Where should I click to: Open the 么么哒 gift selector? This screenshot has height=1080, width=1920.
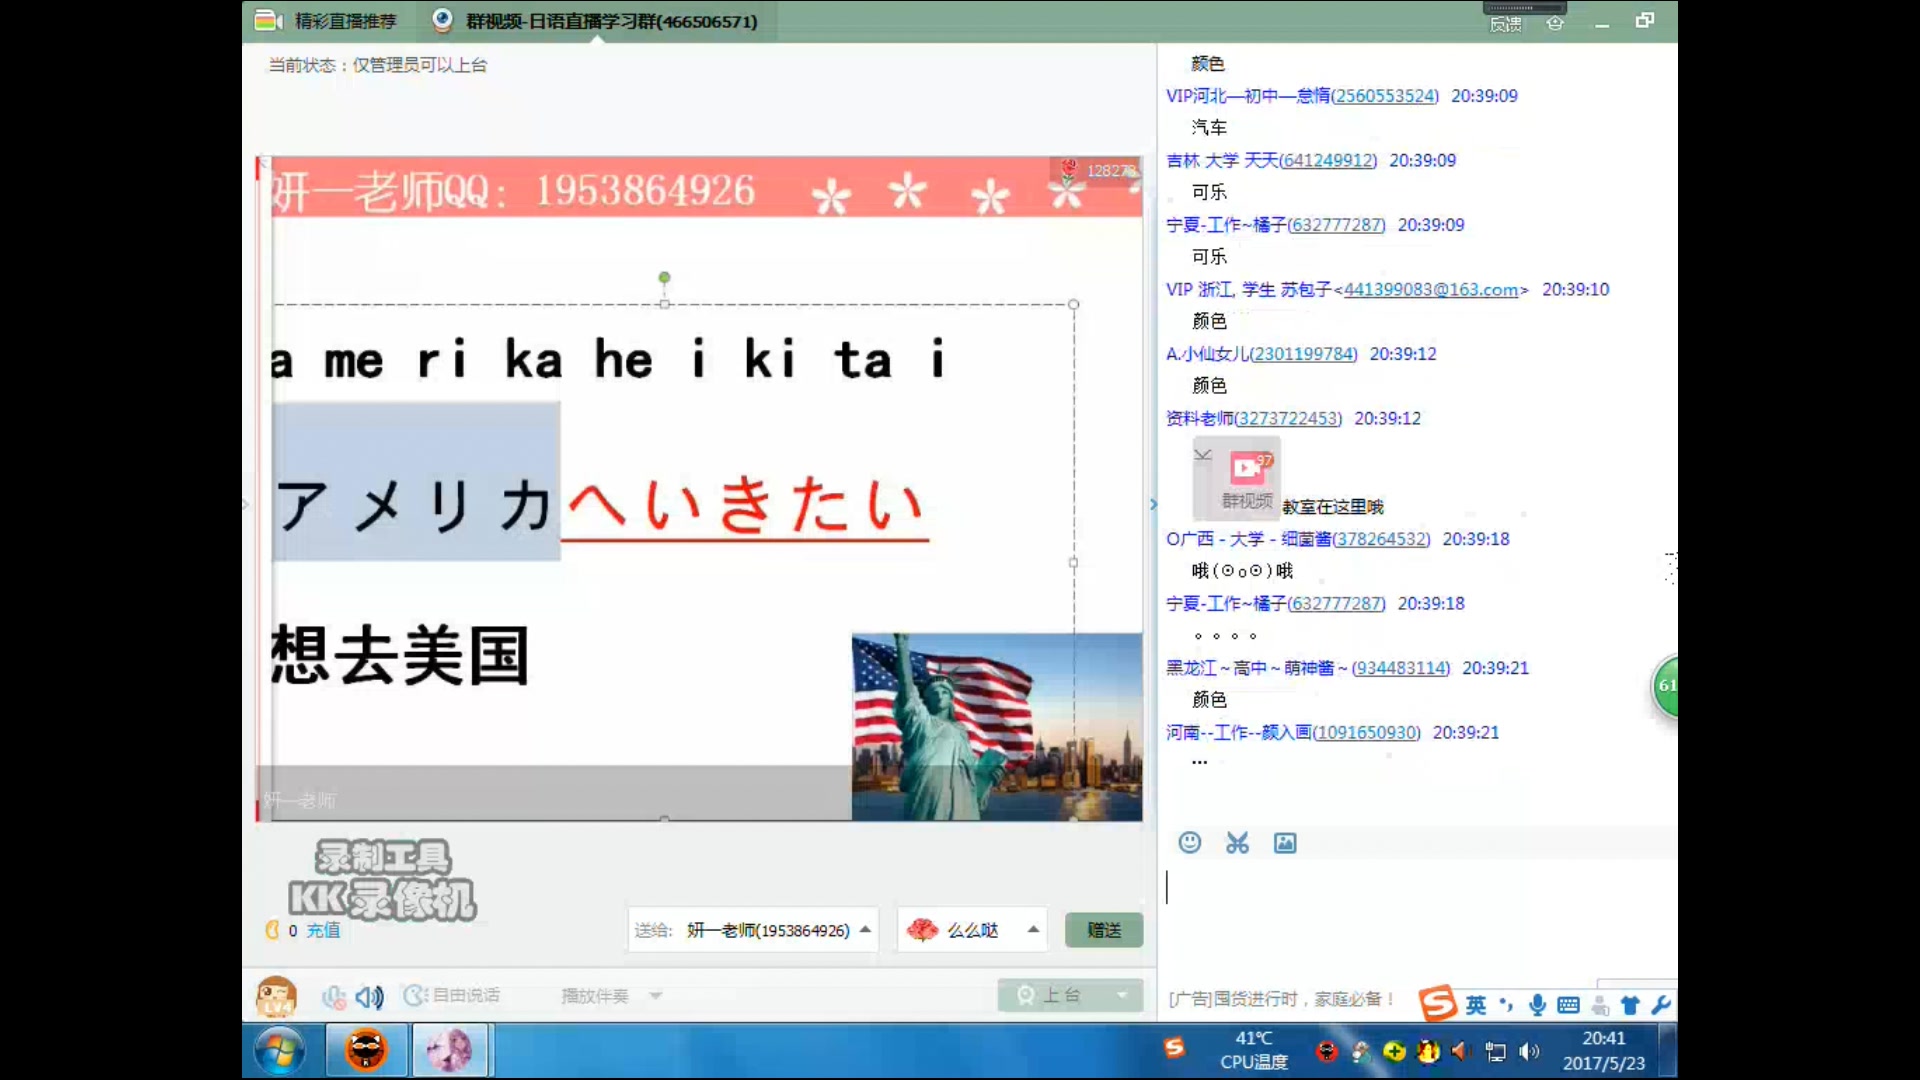tap(972, 930)
